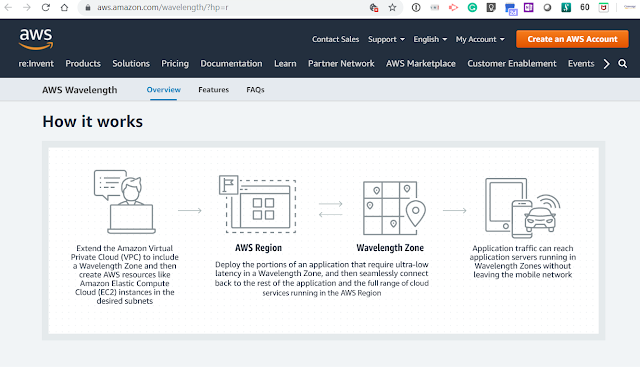Viewport: 640px width, 376px height.
Task: Click the developer at laptop illustration
Action: (125, 202)
